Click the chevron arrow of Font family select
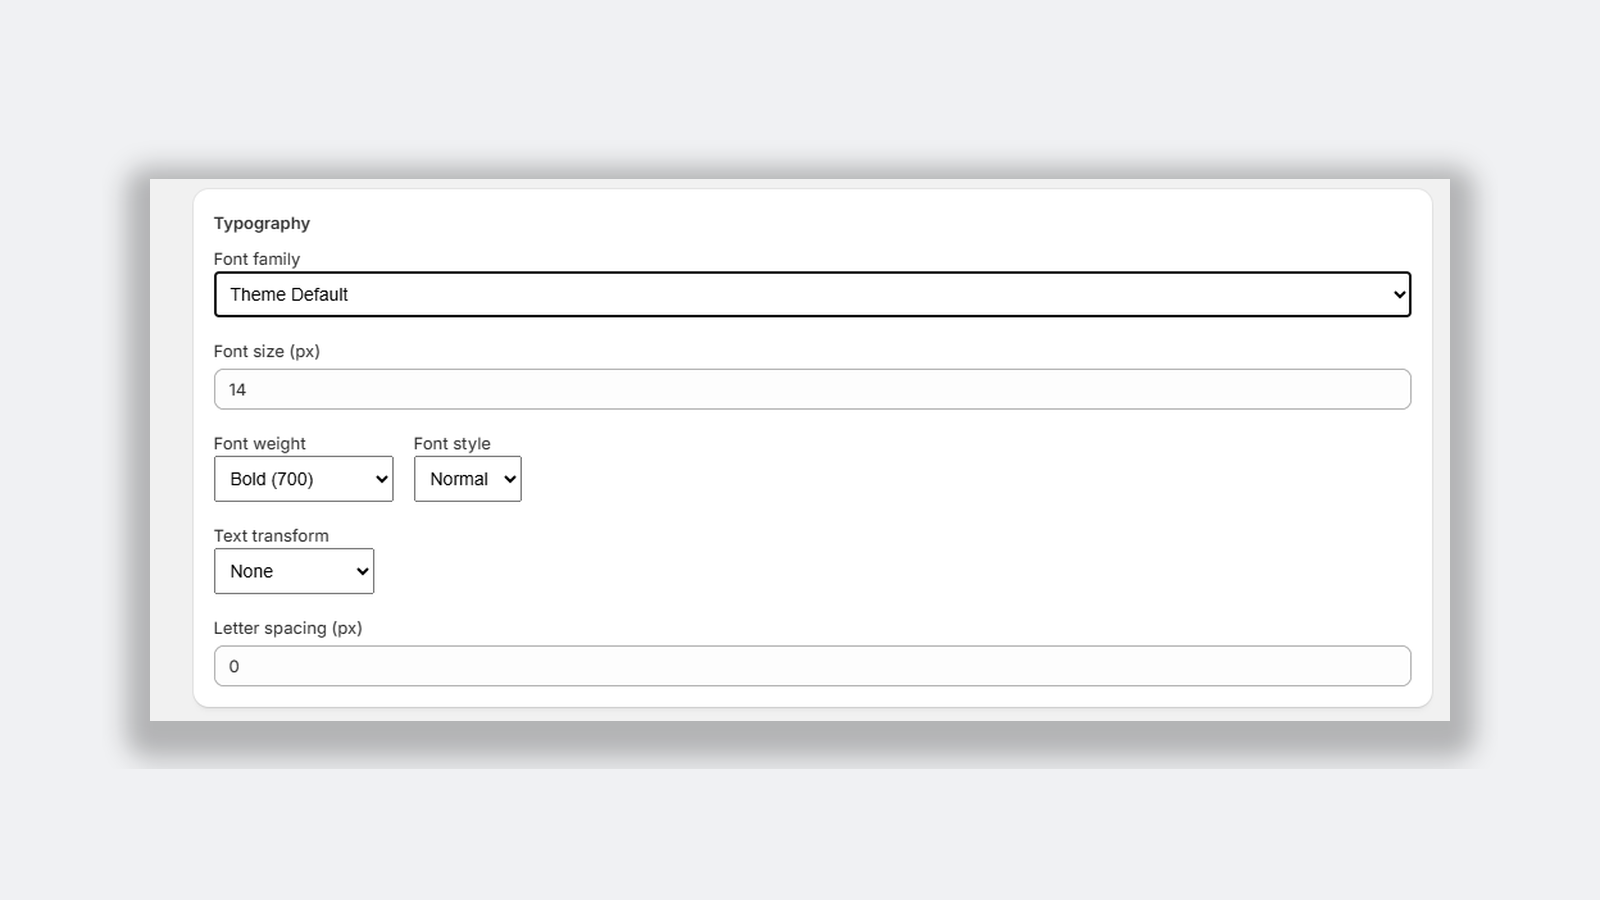This screenshot has width=1600, height=900. pyautogui.click(x=1399, y=295)
